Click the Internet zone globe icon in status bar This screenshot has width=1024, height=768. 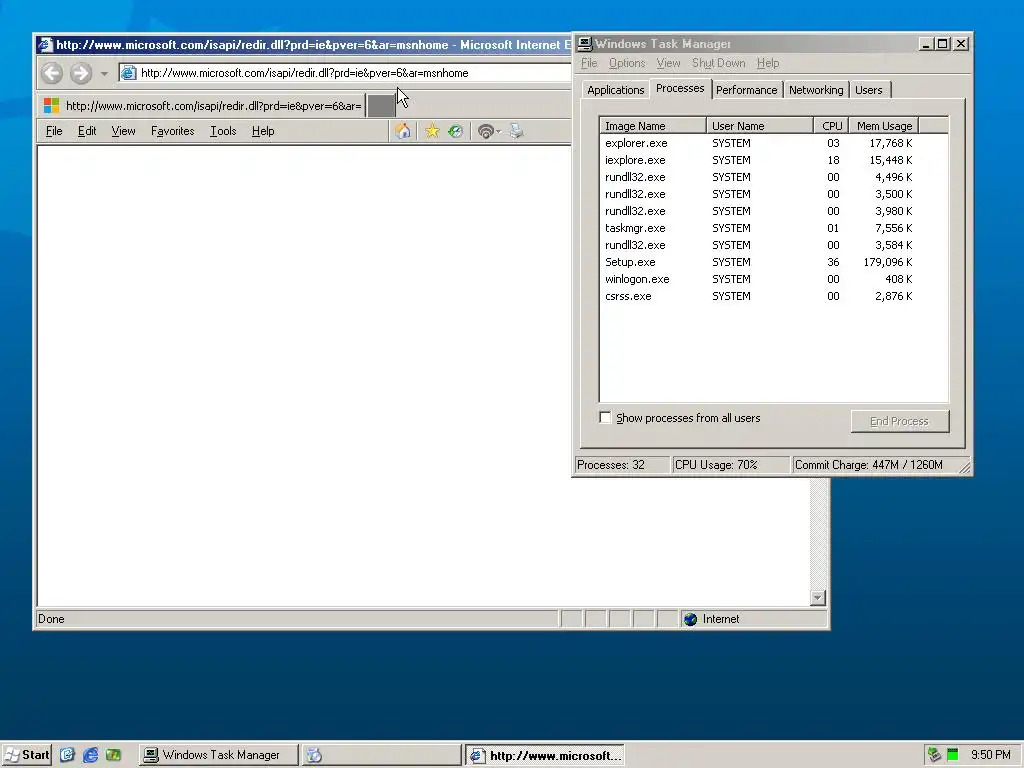(x=690, y=619)
